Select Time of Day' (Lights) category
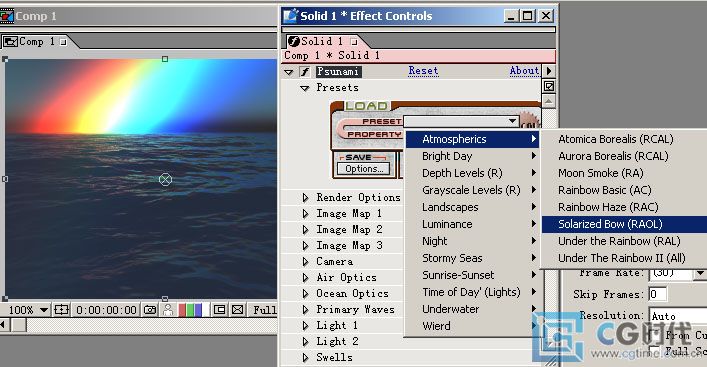Image resolution: width=707 pixels, height=367 pixels. 472,292
